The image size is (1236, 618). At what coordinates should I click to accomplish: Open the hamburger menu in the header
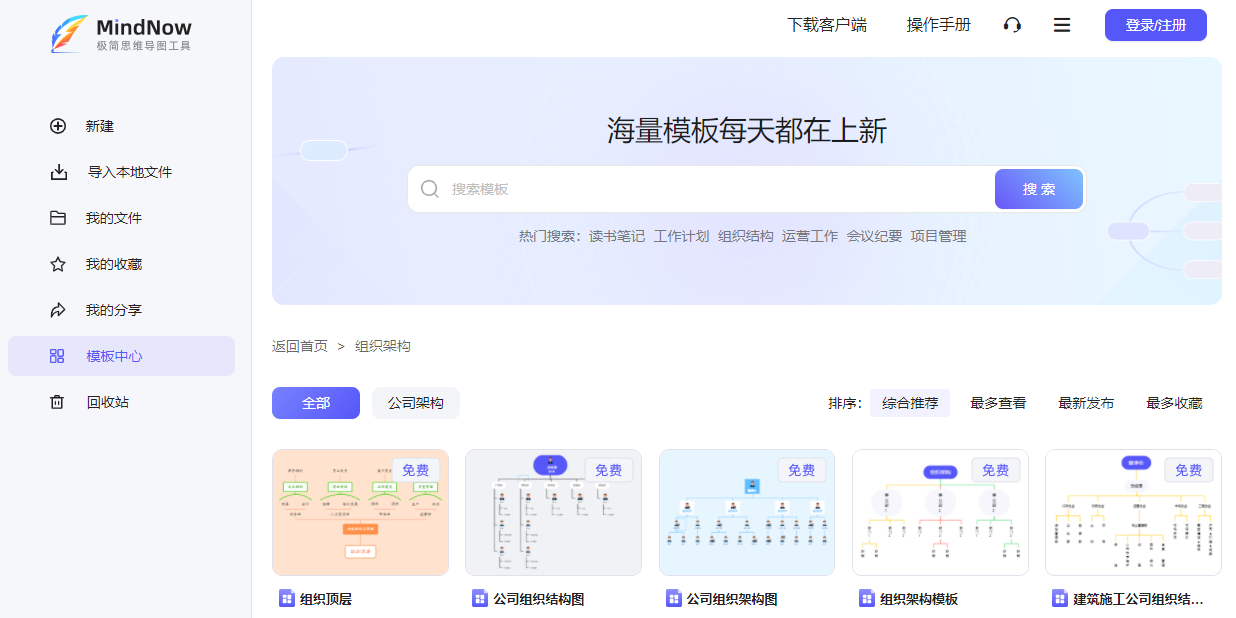pos(1061,25)
